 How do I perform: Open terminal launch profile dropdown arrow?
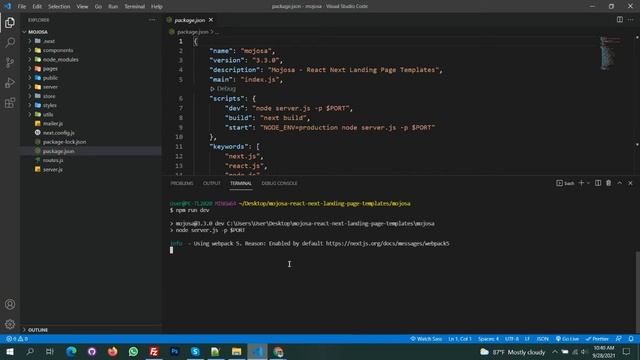(x=588, y=183)
